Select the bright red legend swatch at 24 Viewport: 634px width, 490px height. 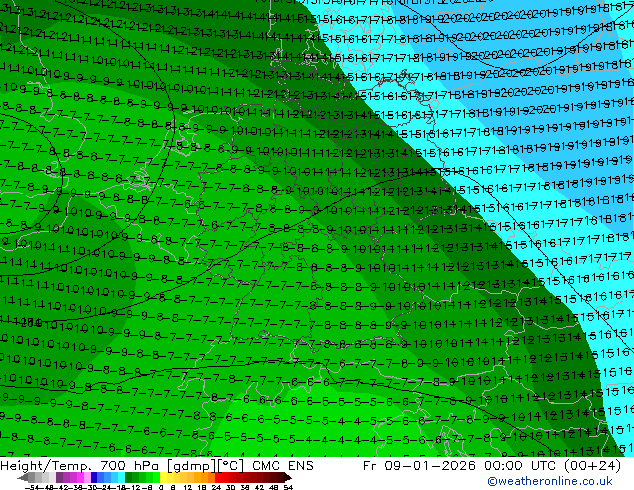click(x=218, y=477)
